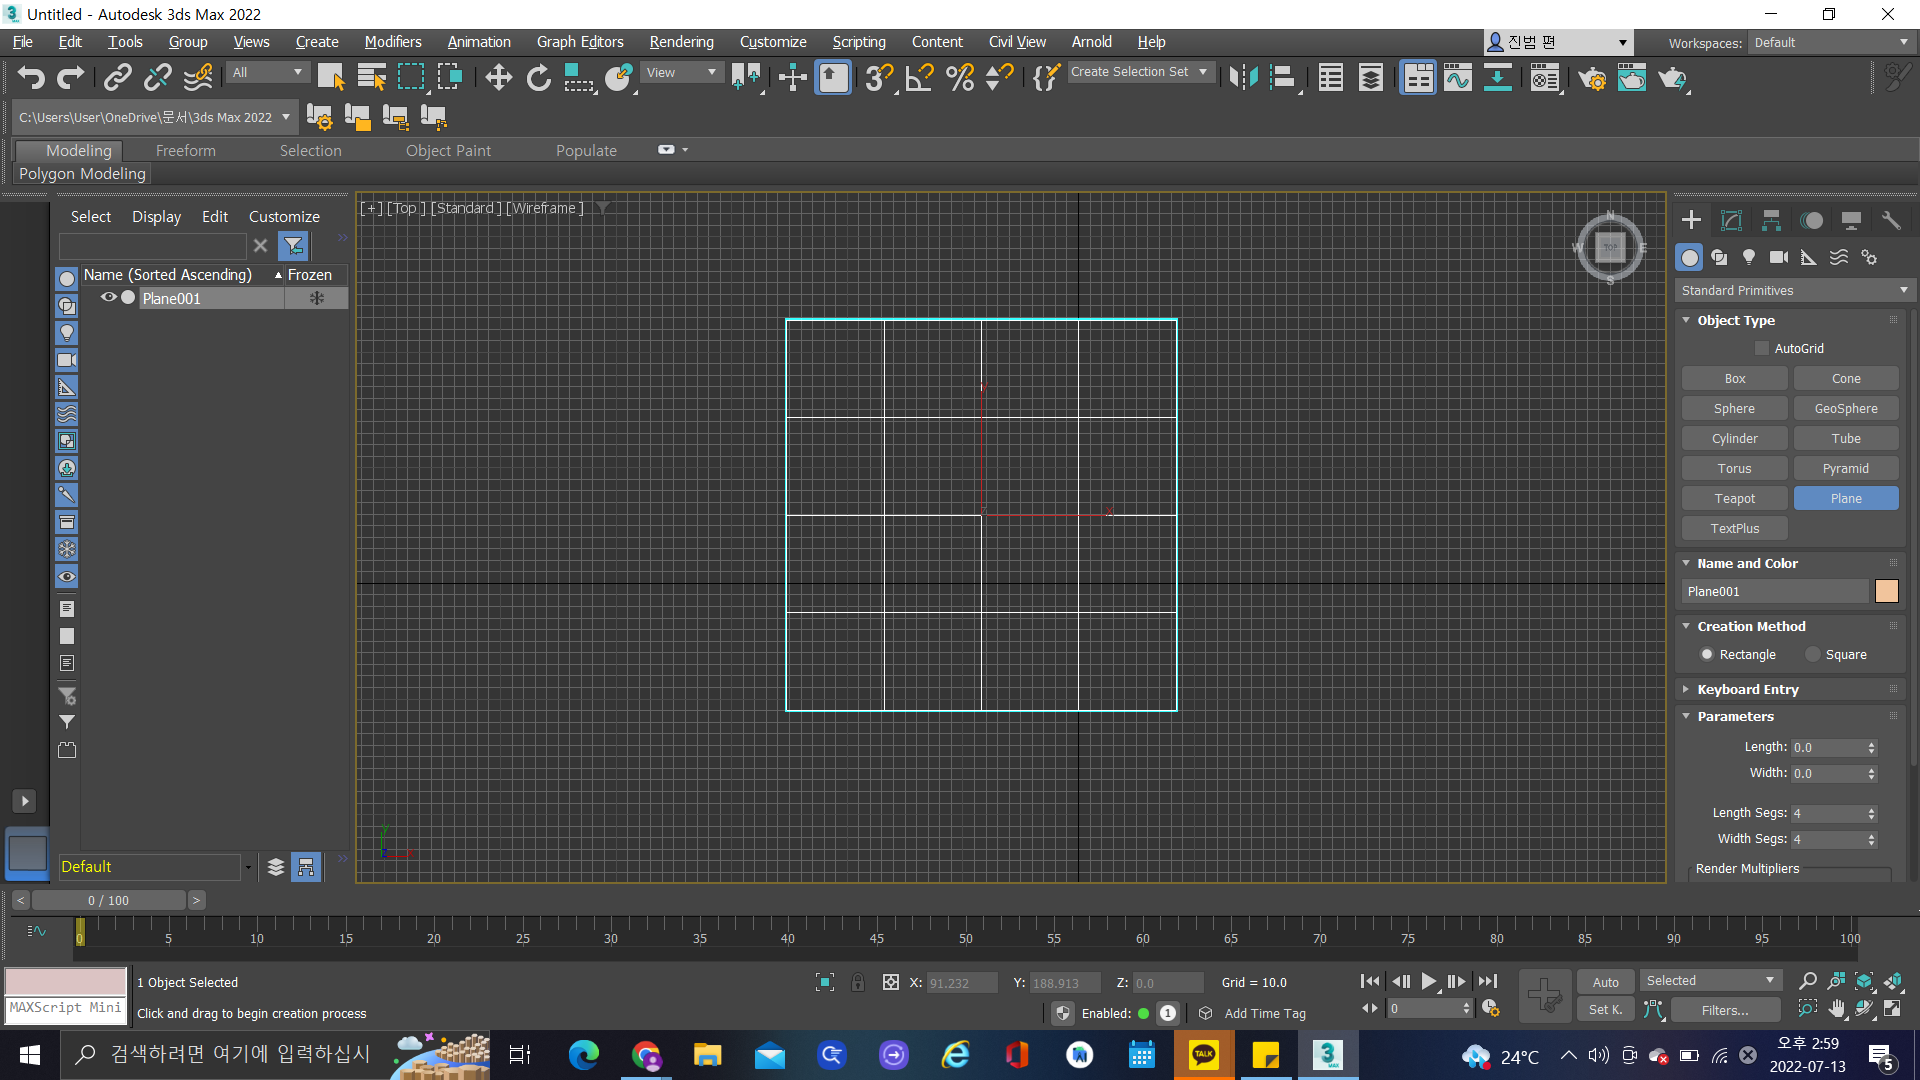Toggle the Angle Snap icon
1920x1080 pixels.
point(919,78)
